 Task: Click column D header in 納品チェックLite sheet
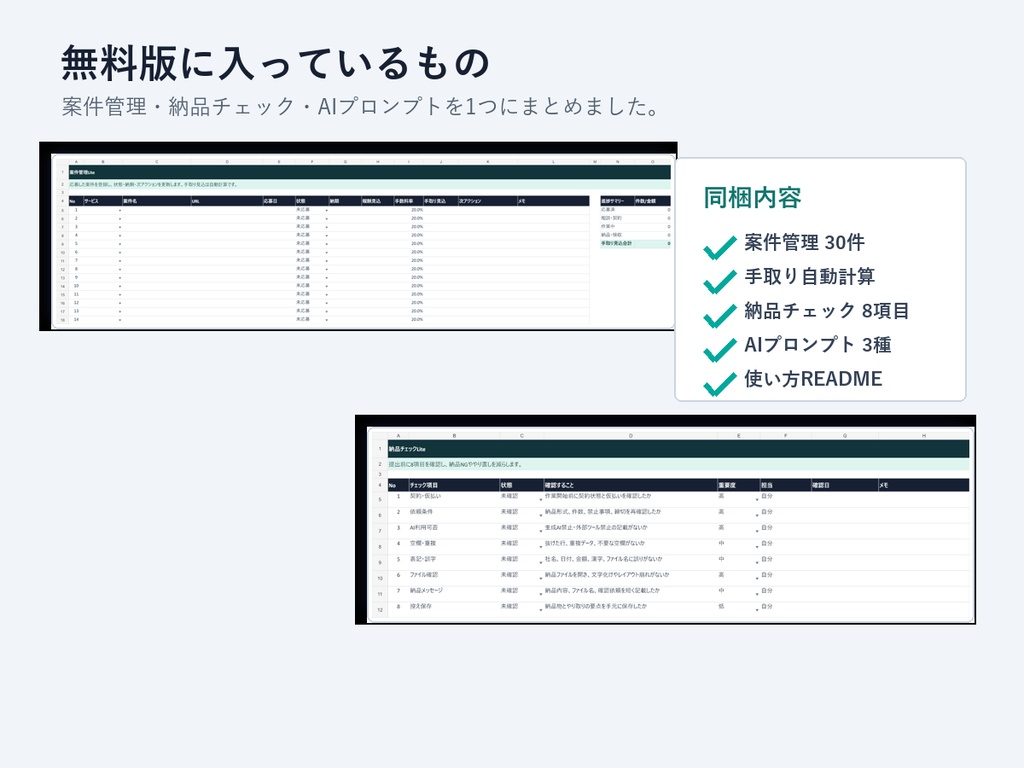pyautogui.click(x=630, y=436)
